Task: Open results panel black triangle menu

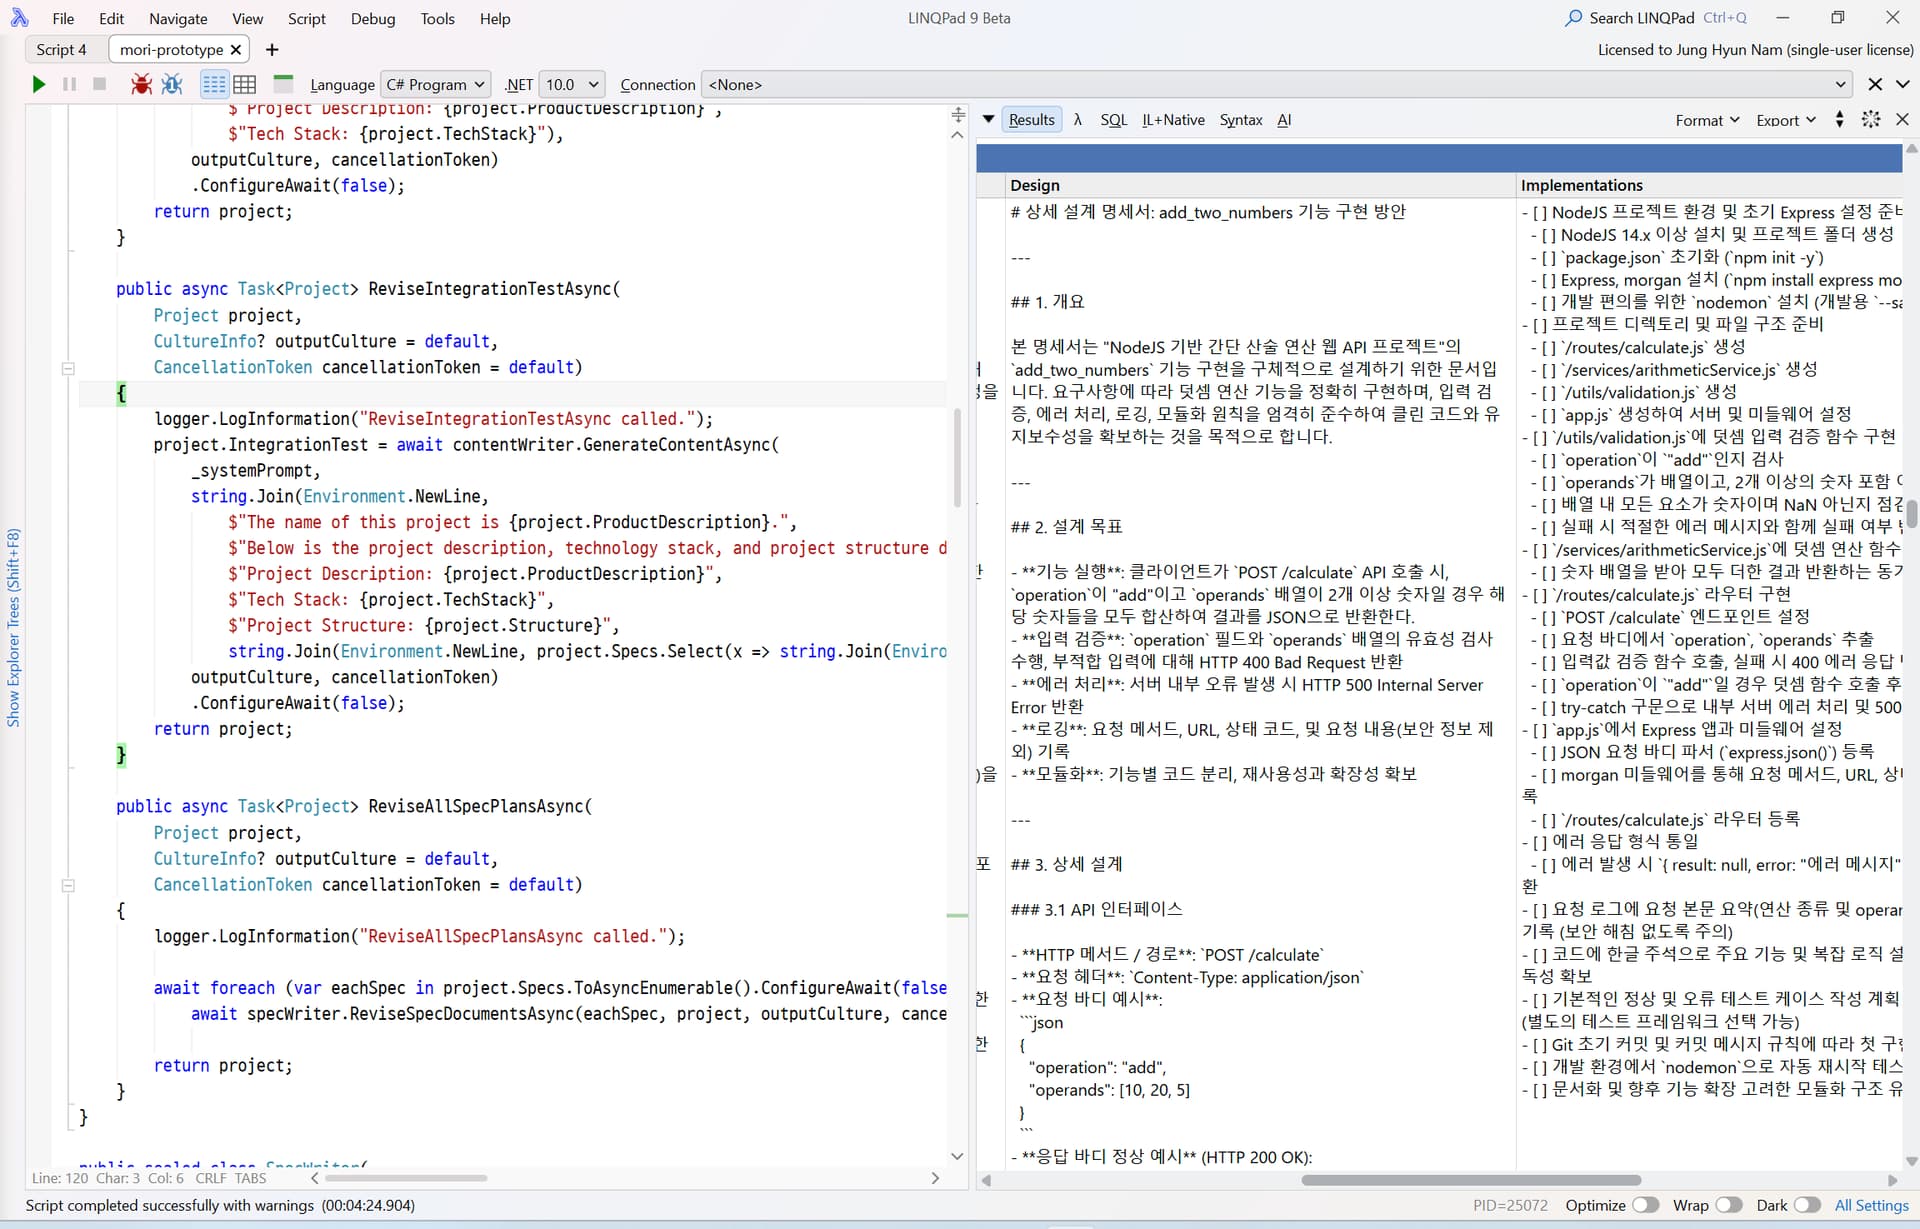Action: tap(988, 120)
